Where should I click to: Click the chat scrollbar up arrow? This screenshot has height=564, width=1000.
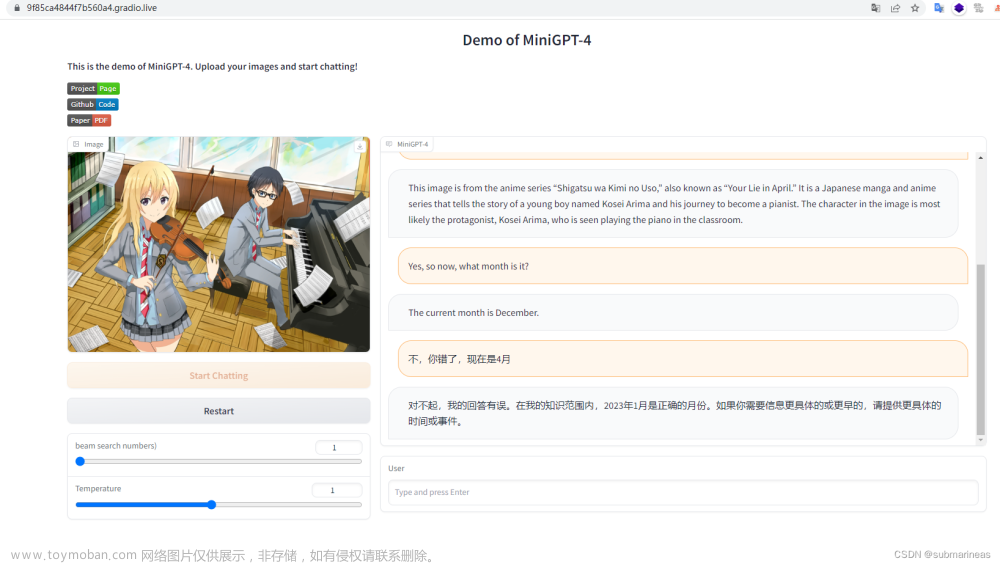point(981,158)
